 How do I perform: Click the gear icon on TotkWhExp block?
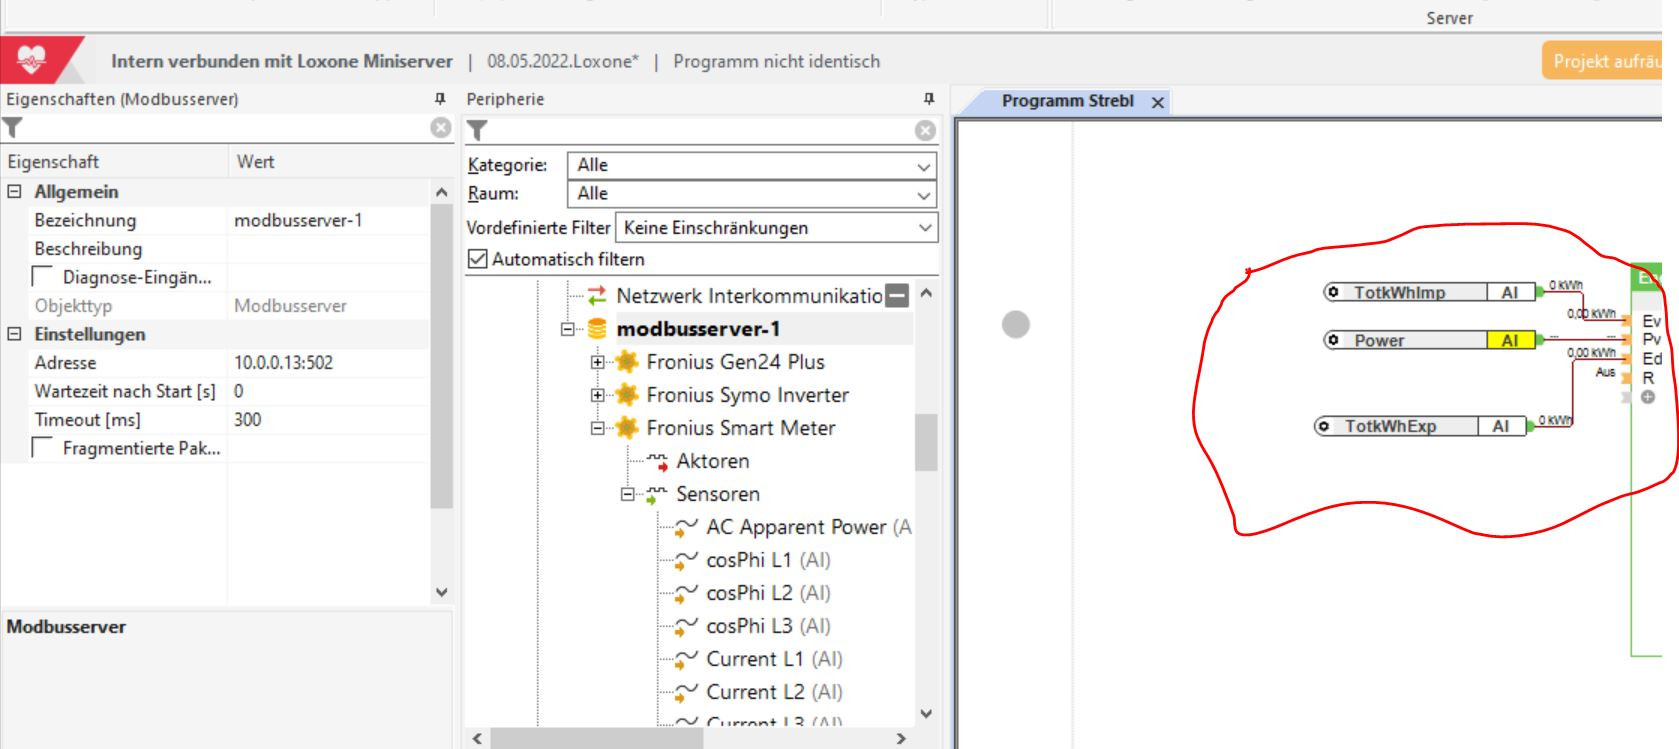click(x=1324, y=426)
